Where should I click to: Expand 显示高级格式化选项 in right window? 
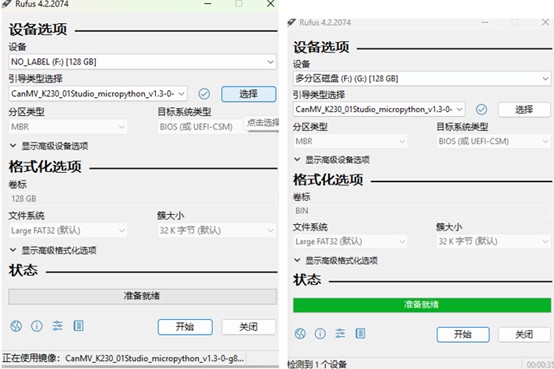tap(336, 261)
